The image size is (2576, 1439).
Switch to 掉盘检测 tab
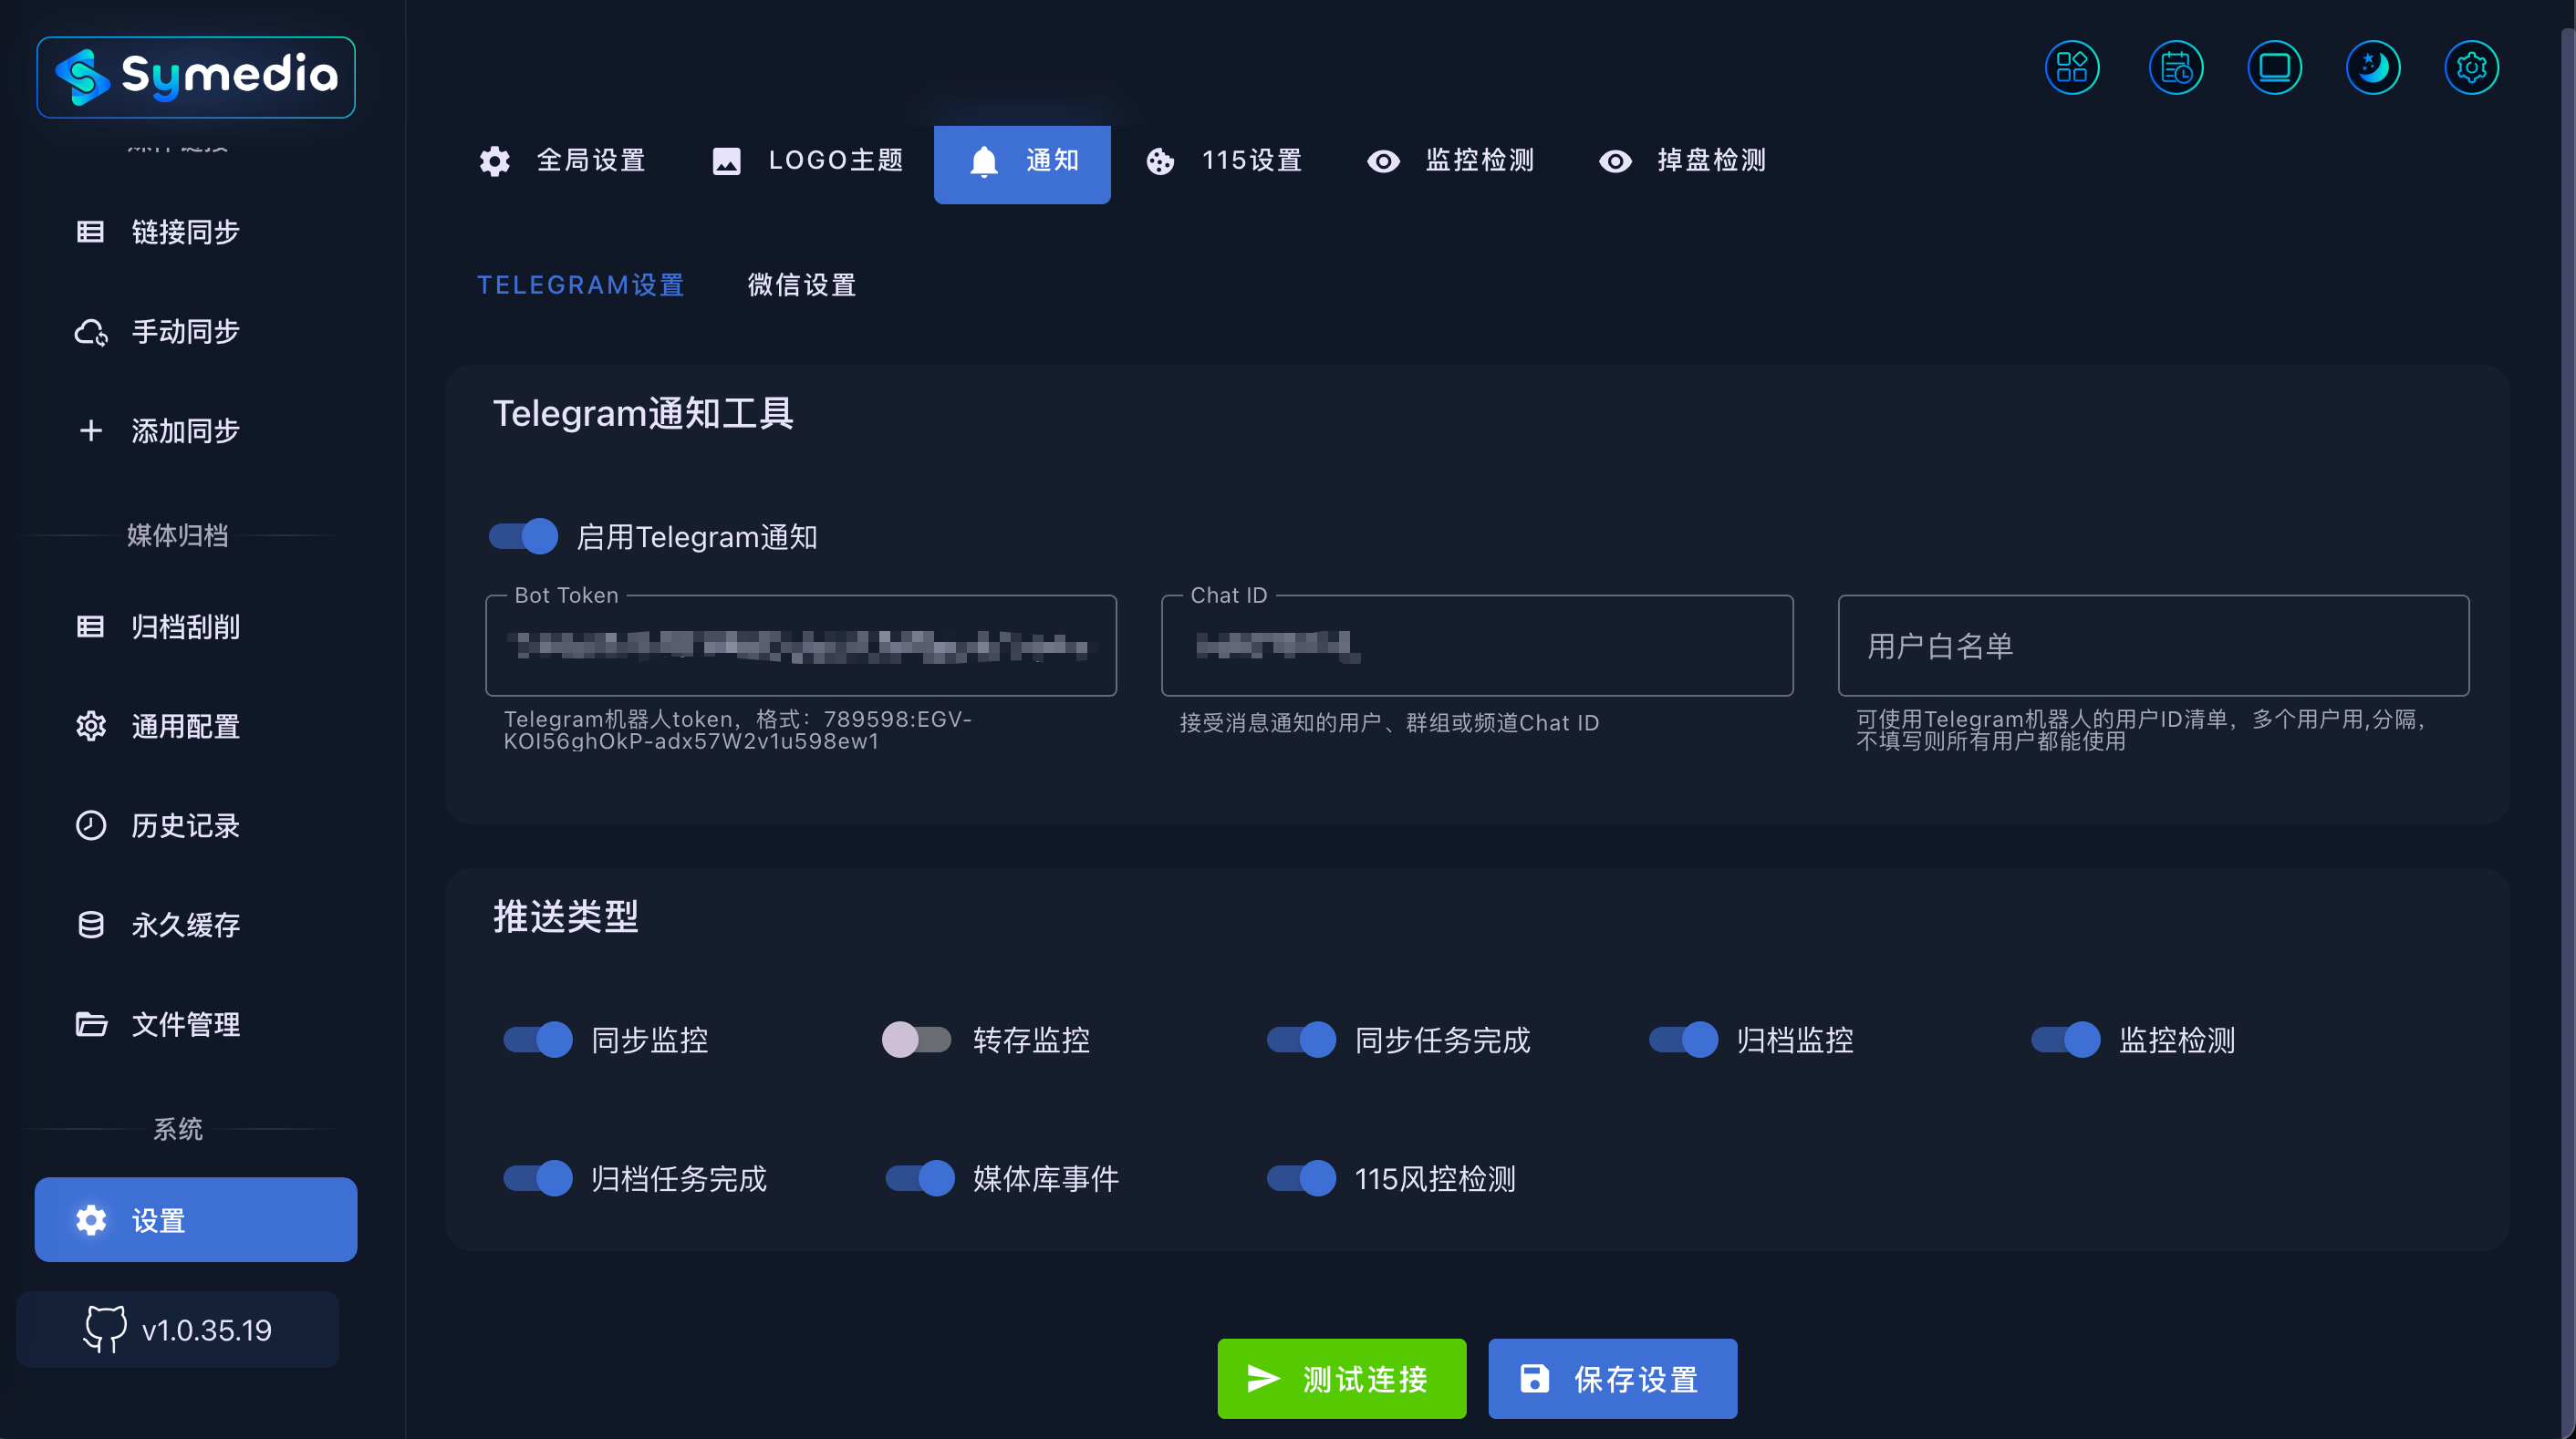[1682, 161]
